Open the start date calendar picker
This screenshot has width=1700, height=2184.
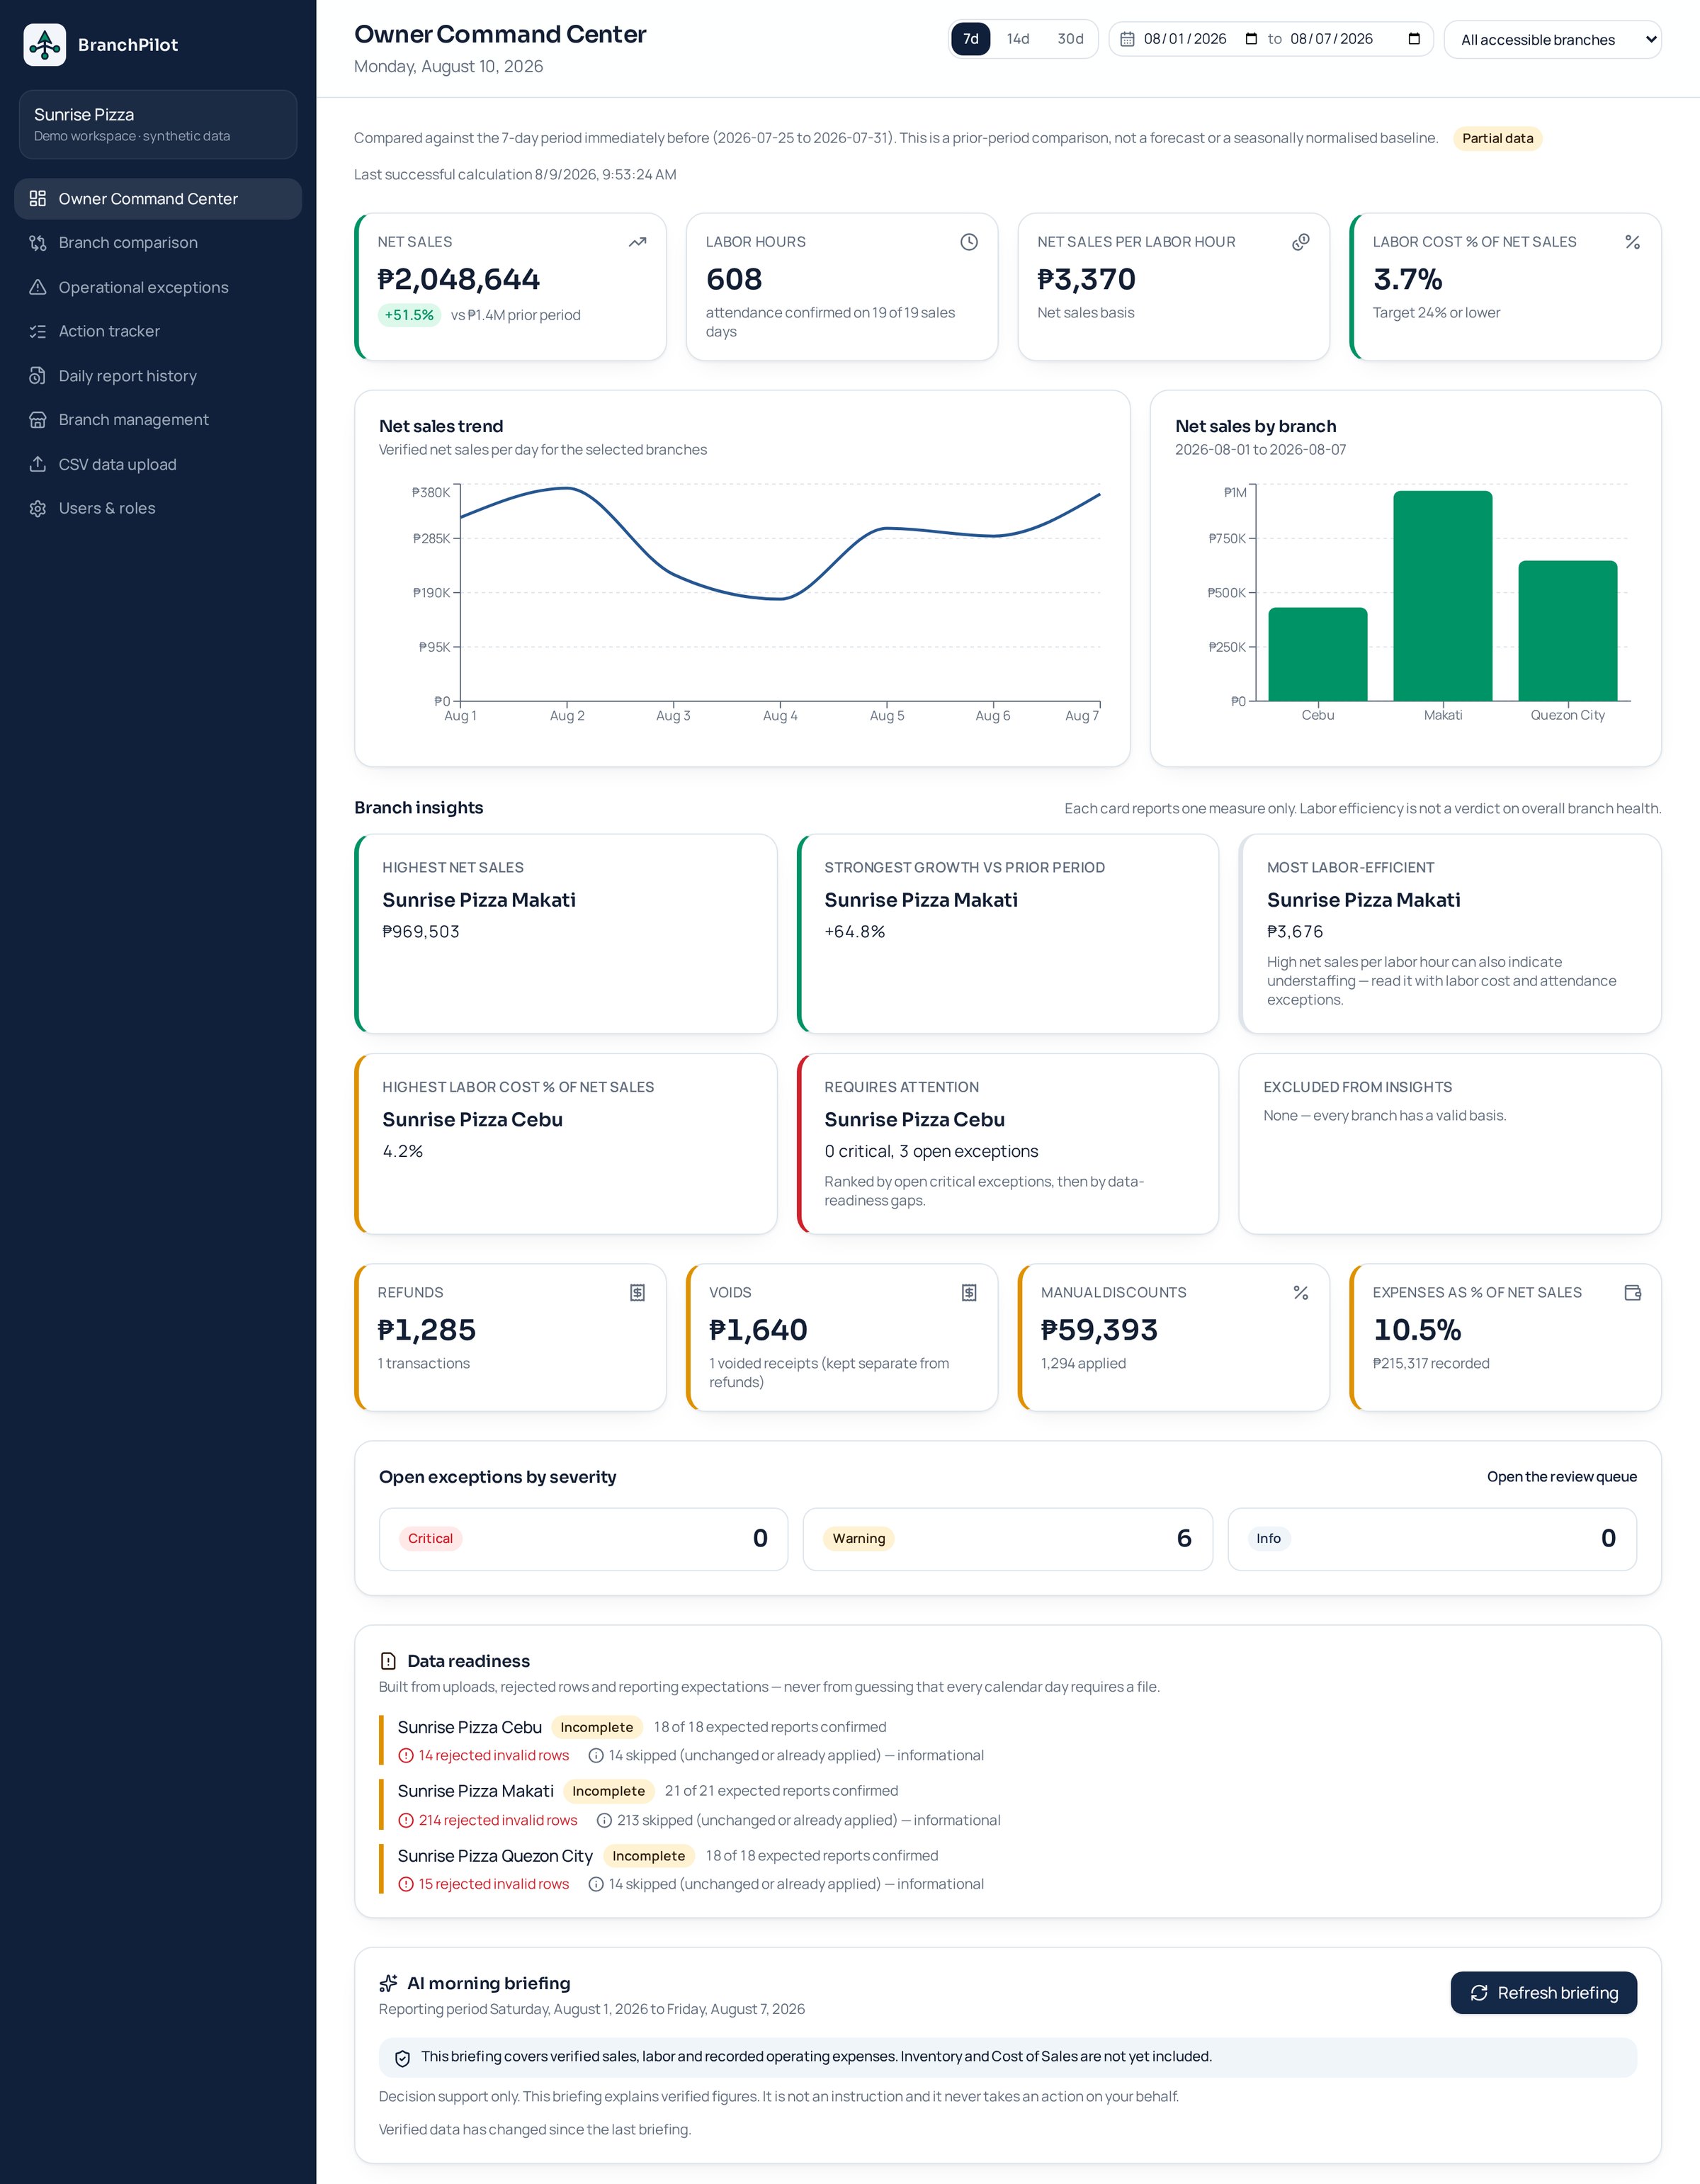(1251, 39)
